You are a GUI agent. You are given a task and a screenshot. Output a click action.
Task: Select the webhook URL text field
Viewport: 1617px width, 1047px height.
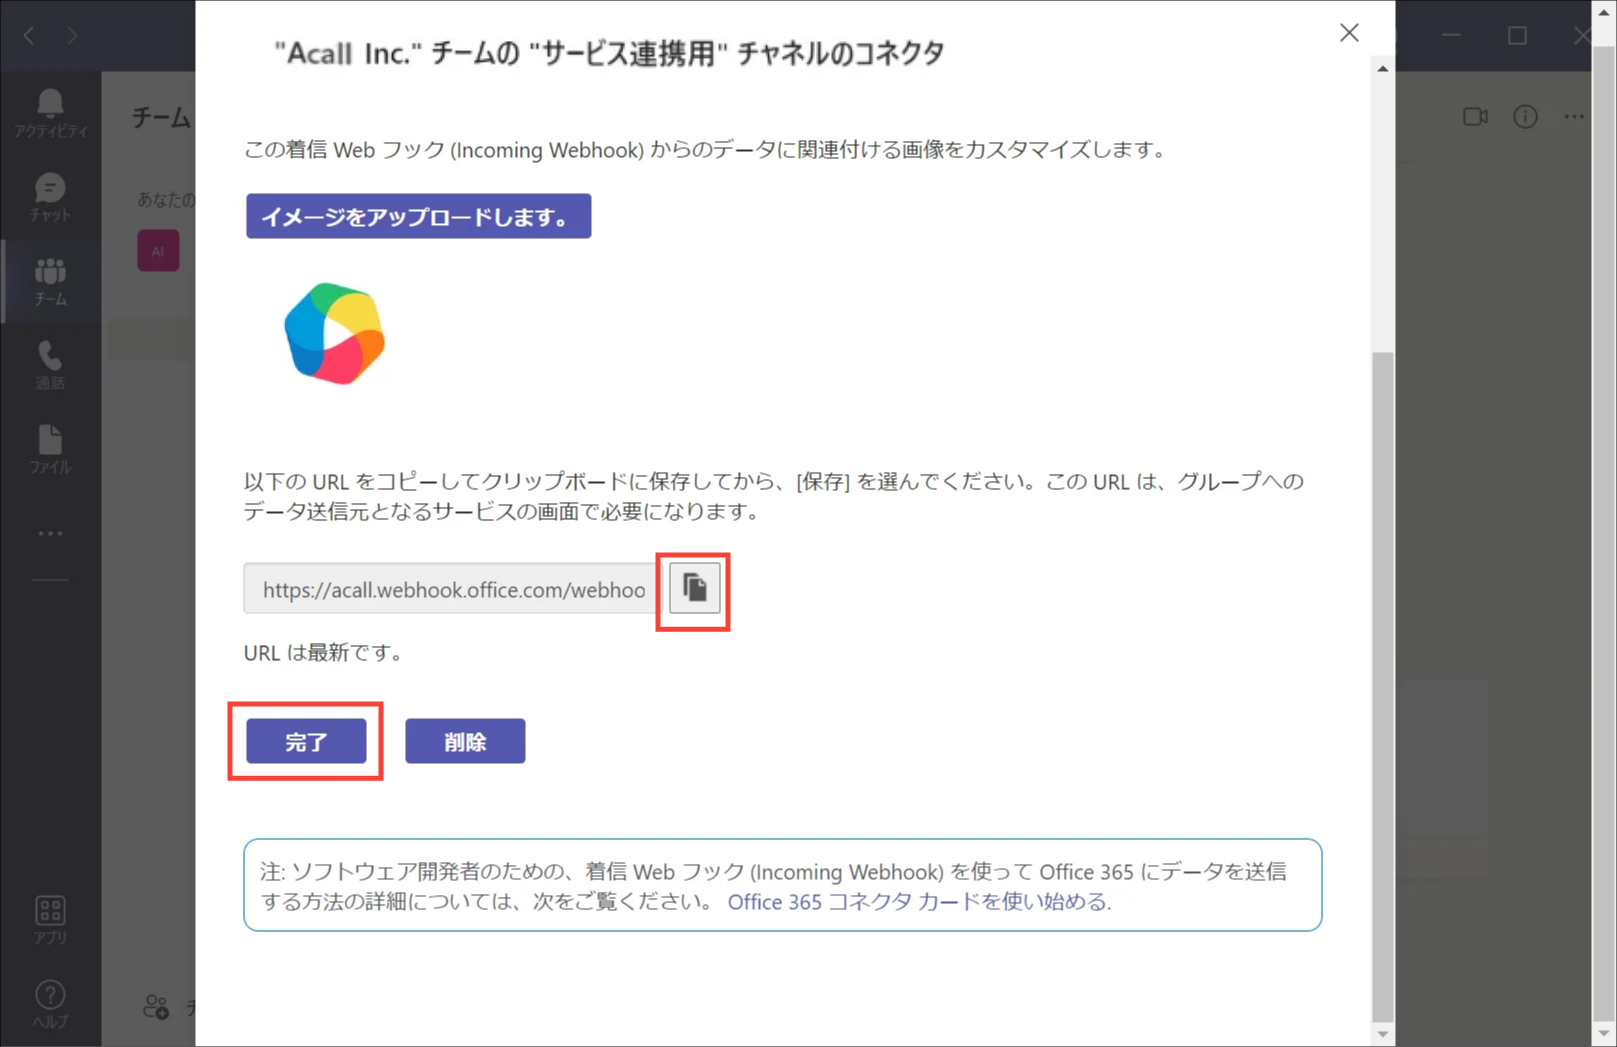click(451, 589)
